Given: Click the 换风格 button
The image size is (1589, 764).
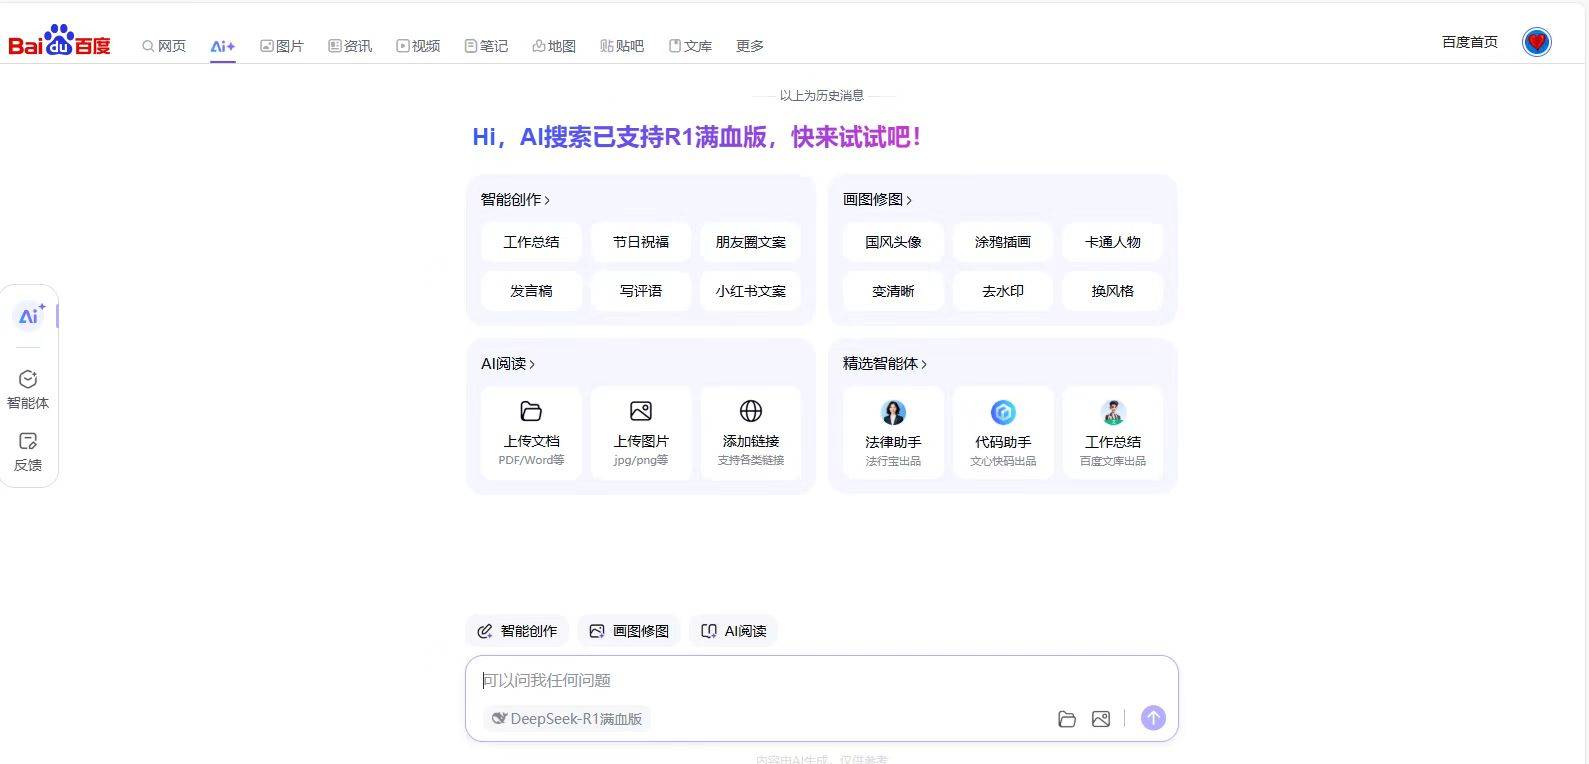Looking at the screenshot, I should tap(1113, 291).
